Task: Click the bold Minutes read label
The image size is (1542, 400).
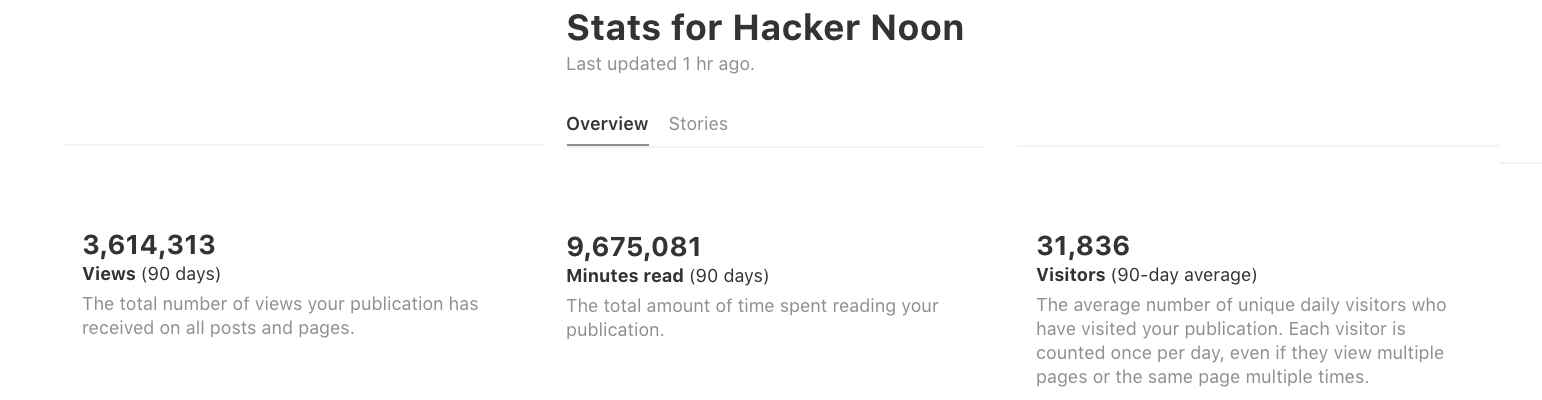Action: click(x=625, y=276)
